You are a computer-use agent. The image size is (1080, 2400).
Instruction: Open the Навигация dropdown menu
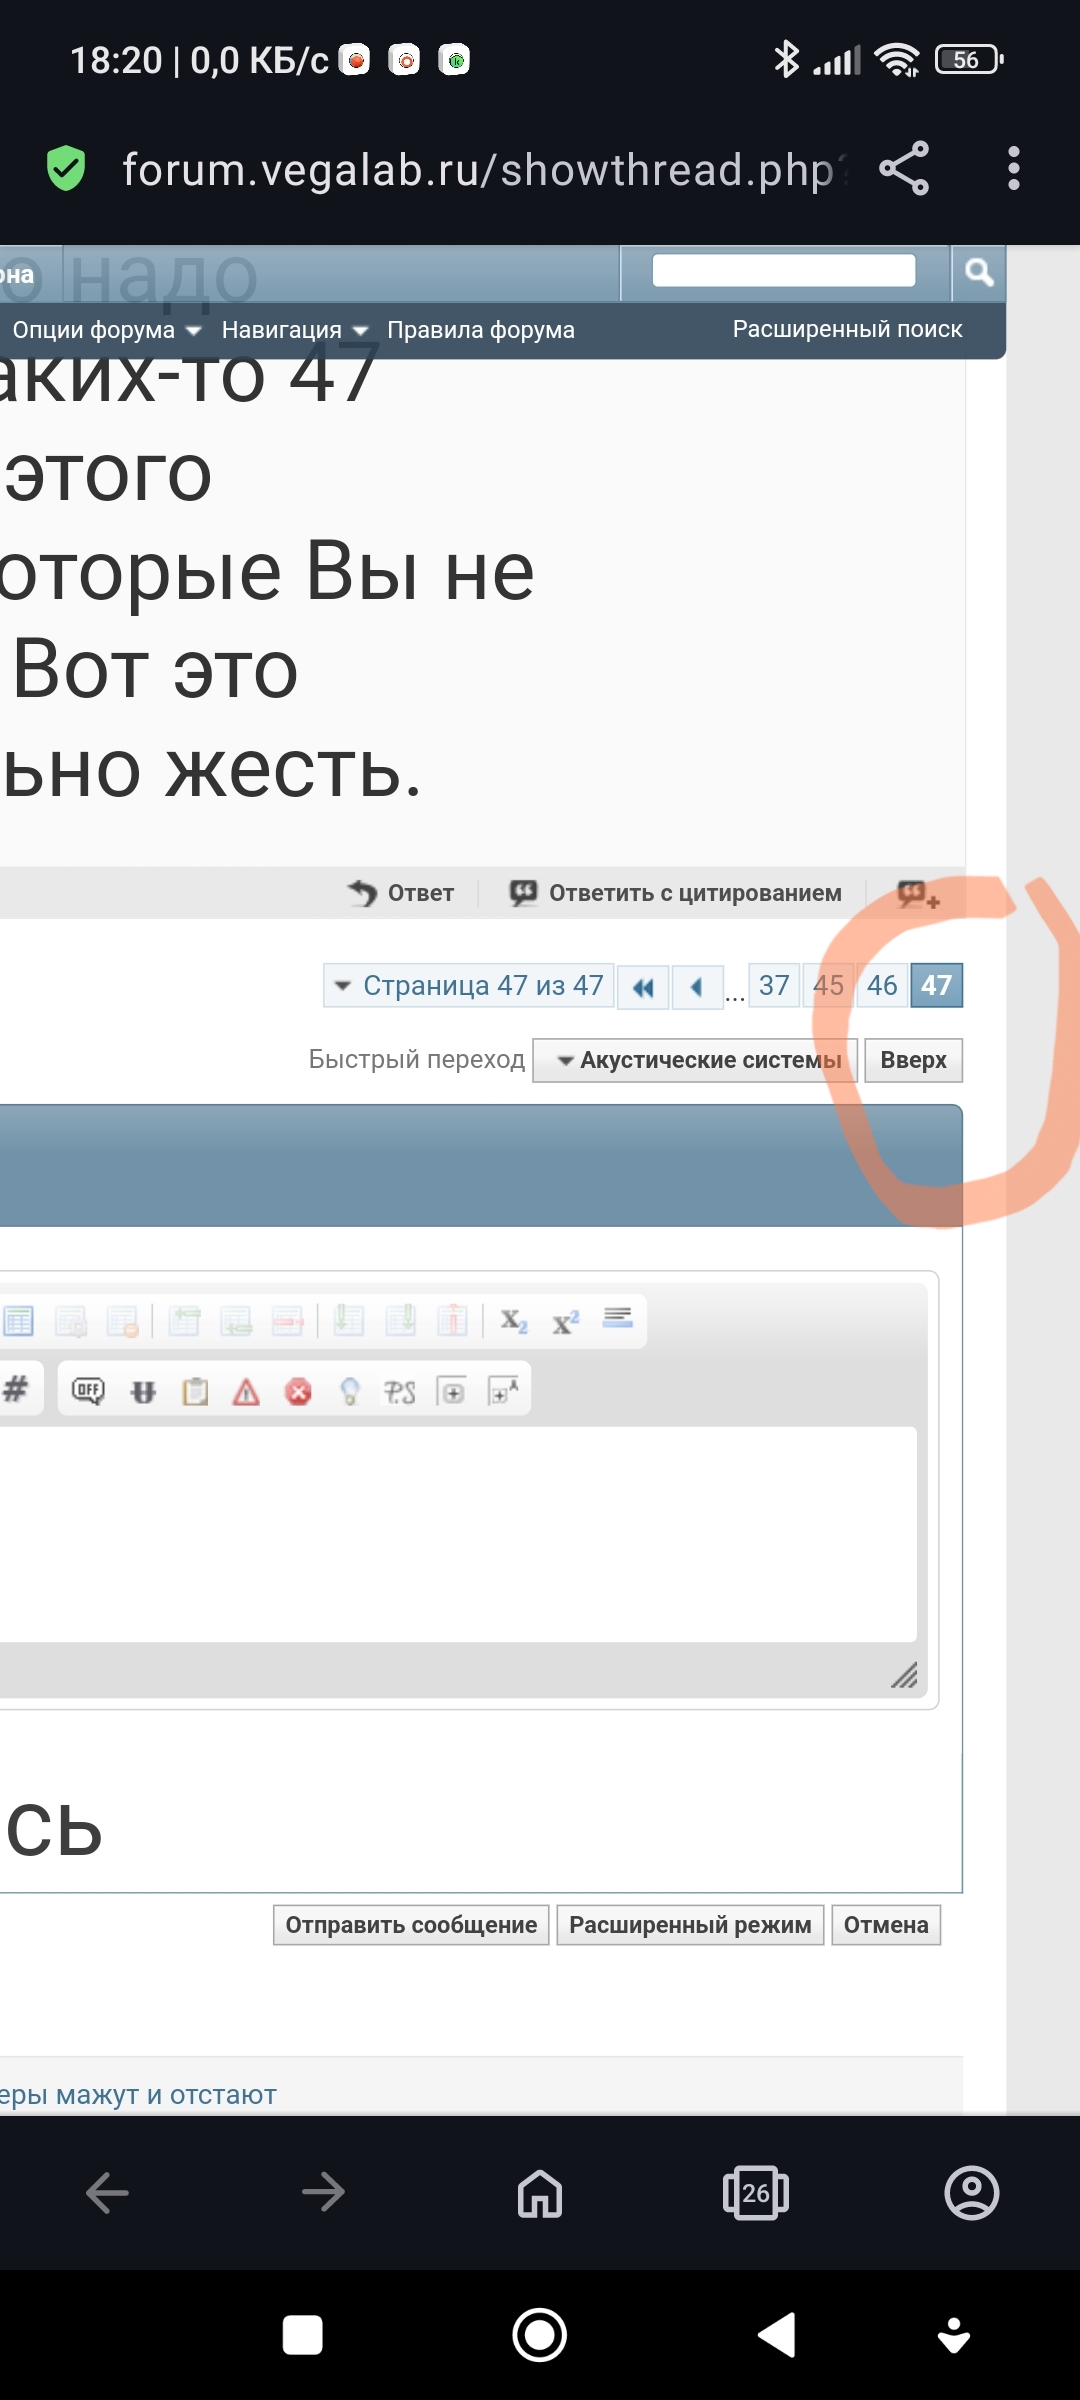tap(295, 330)
